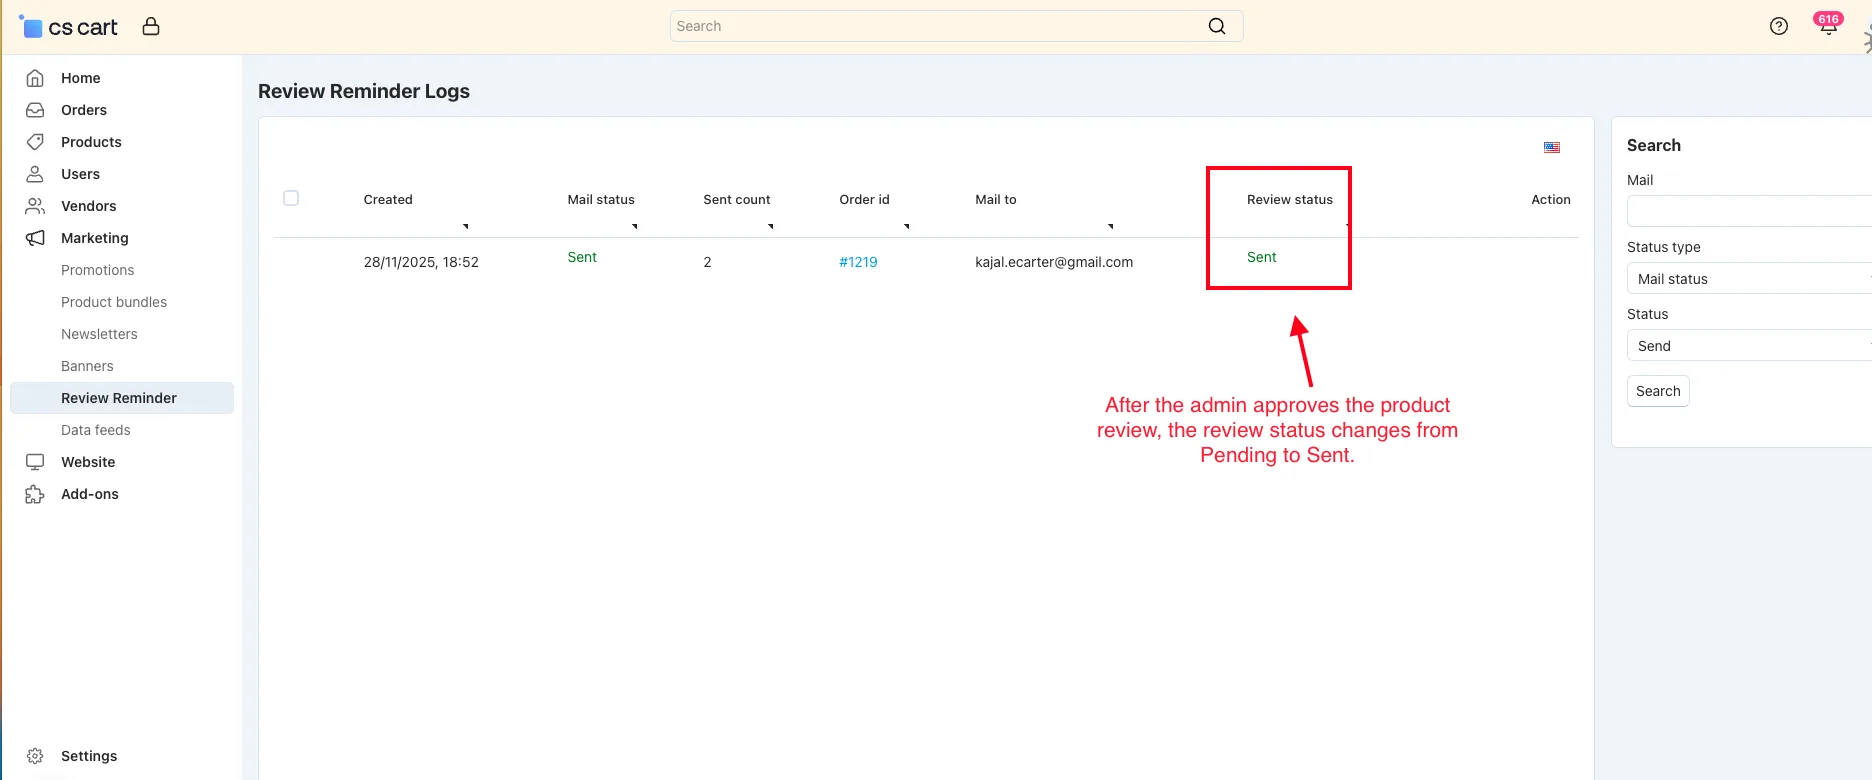Viewport: 1872px width, 780px height.
Task: Open the Add-ons puzzle icon
Action: coord(35,494)
